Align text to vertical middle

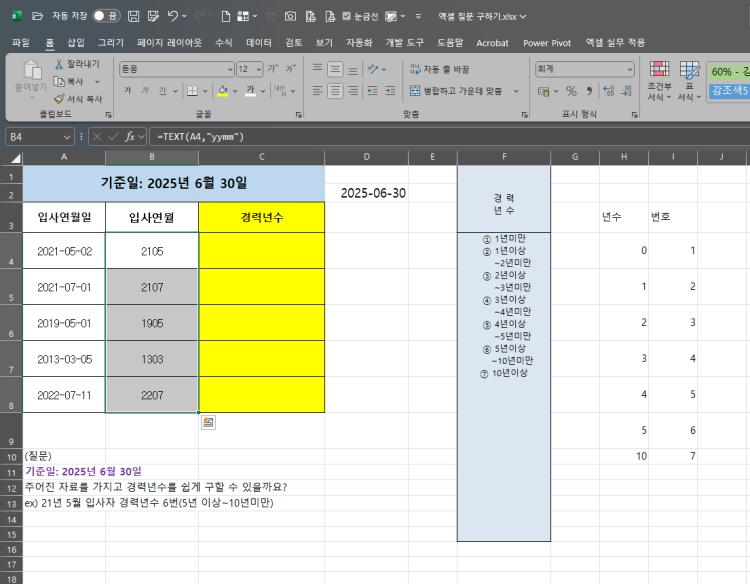point(335,69)
